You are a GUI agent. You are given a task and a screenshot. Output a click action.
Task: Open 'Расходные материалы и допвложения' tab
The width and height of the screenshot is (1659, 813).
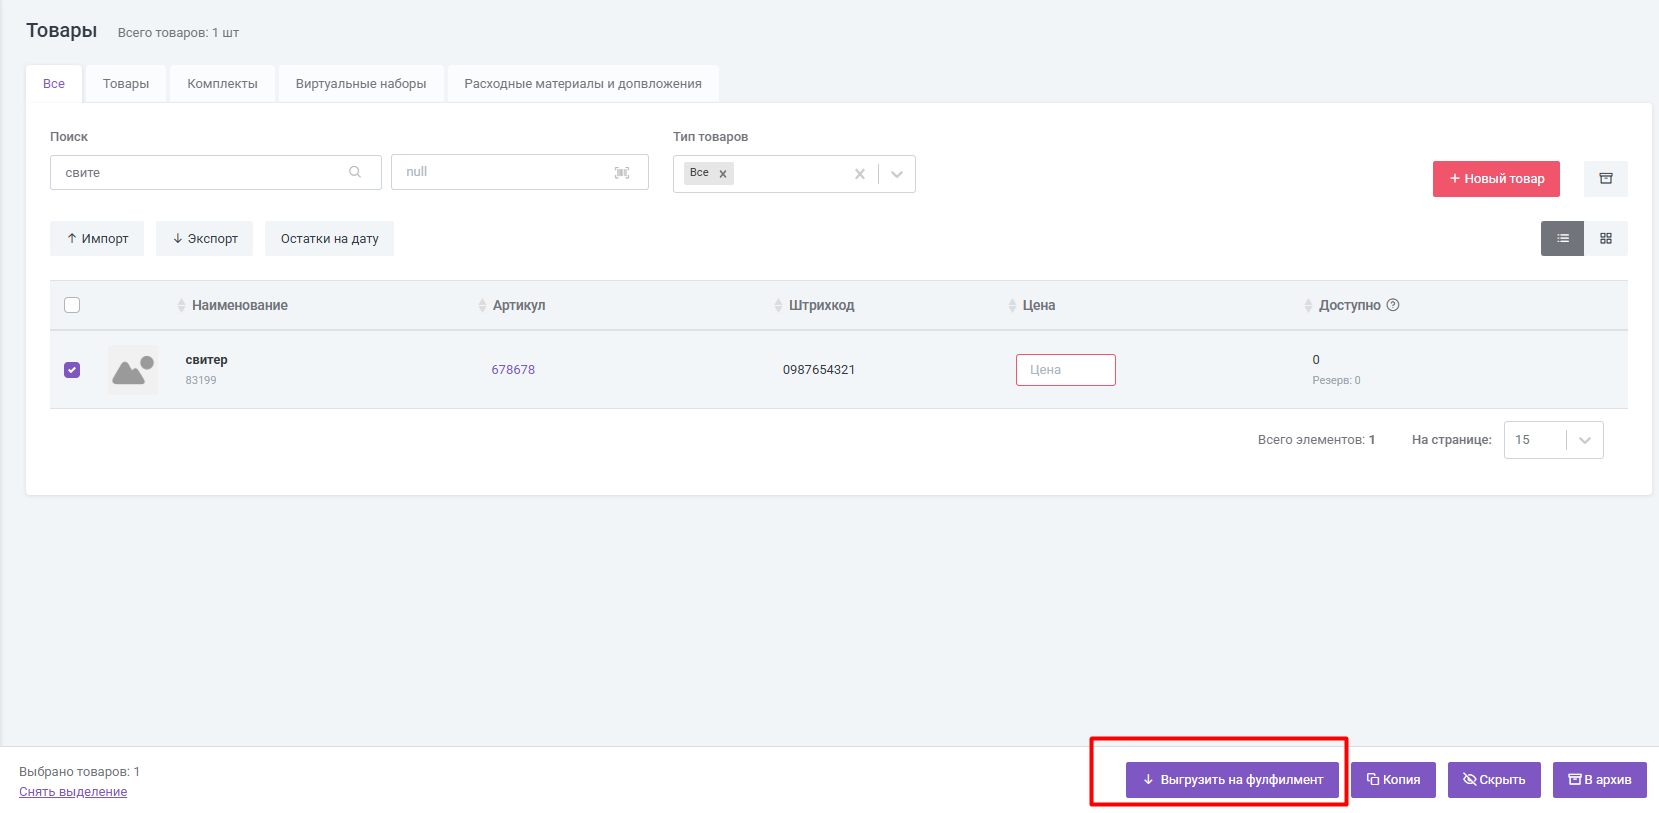pyautogui.click(x=583, y=84)
